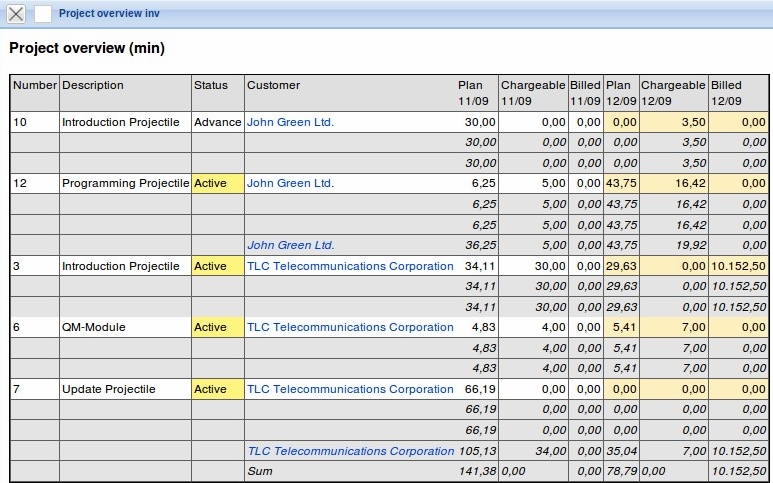Image resolution: width=773 pixels, height=483 pixels.
Task: Click the Customer column header
Action: click(274, 86)
